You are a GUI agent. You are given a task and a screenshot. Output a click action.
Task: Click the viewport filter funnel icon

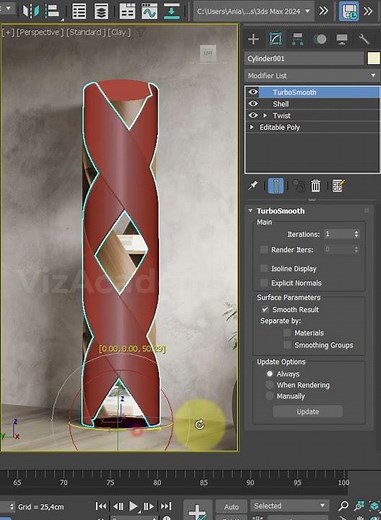[141, 33]
